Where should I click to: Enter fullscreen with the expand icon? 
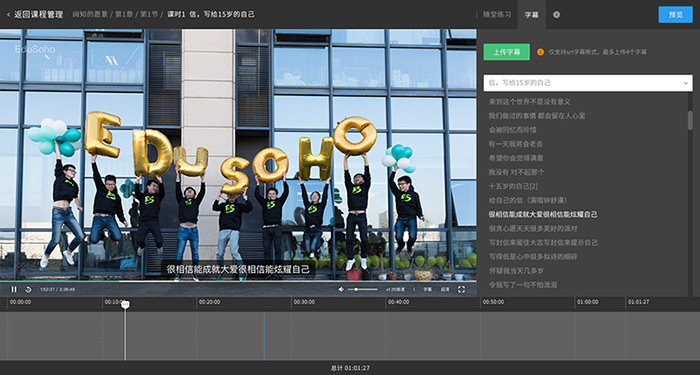(462, 289)
